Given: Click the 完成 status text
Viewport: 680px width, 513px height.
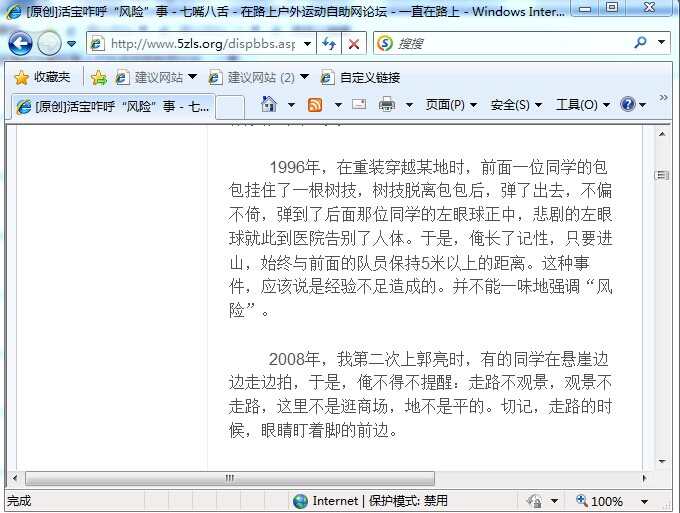Looking at the screenshot, I should point(19,501).
